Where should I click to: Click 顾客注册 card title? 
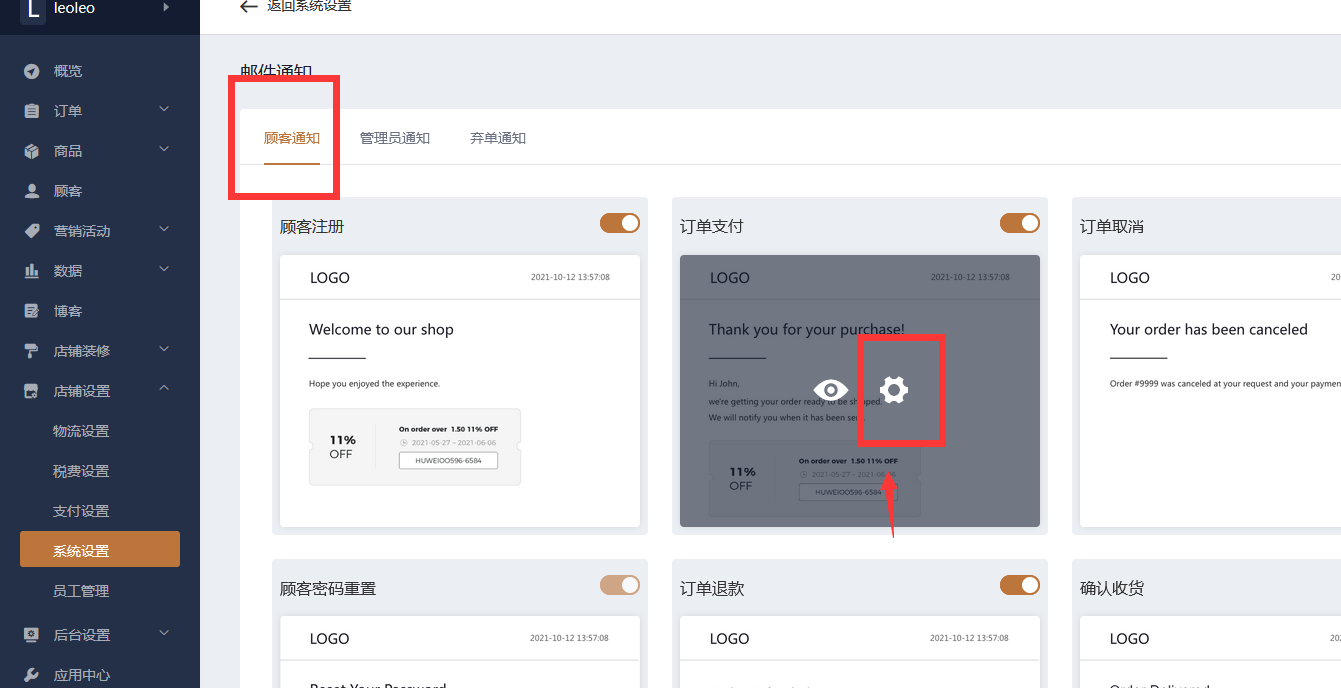[312, 227]
